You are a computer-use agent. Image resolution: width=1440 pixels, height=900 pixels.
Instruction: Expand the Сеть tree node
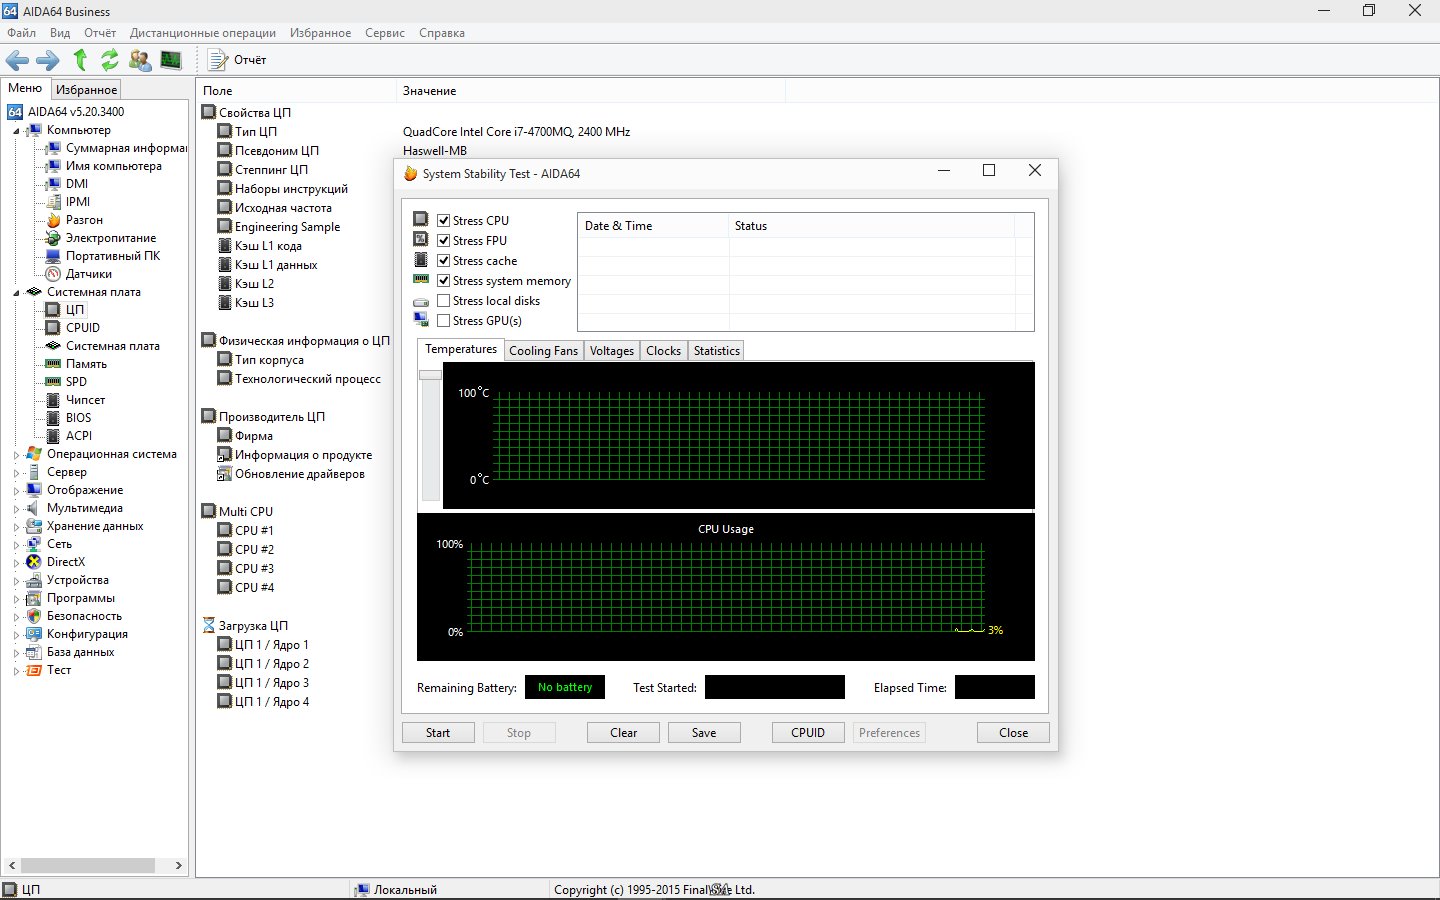16,545
